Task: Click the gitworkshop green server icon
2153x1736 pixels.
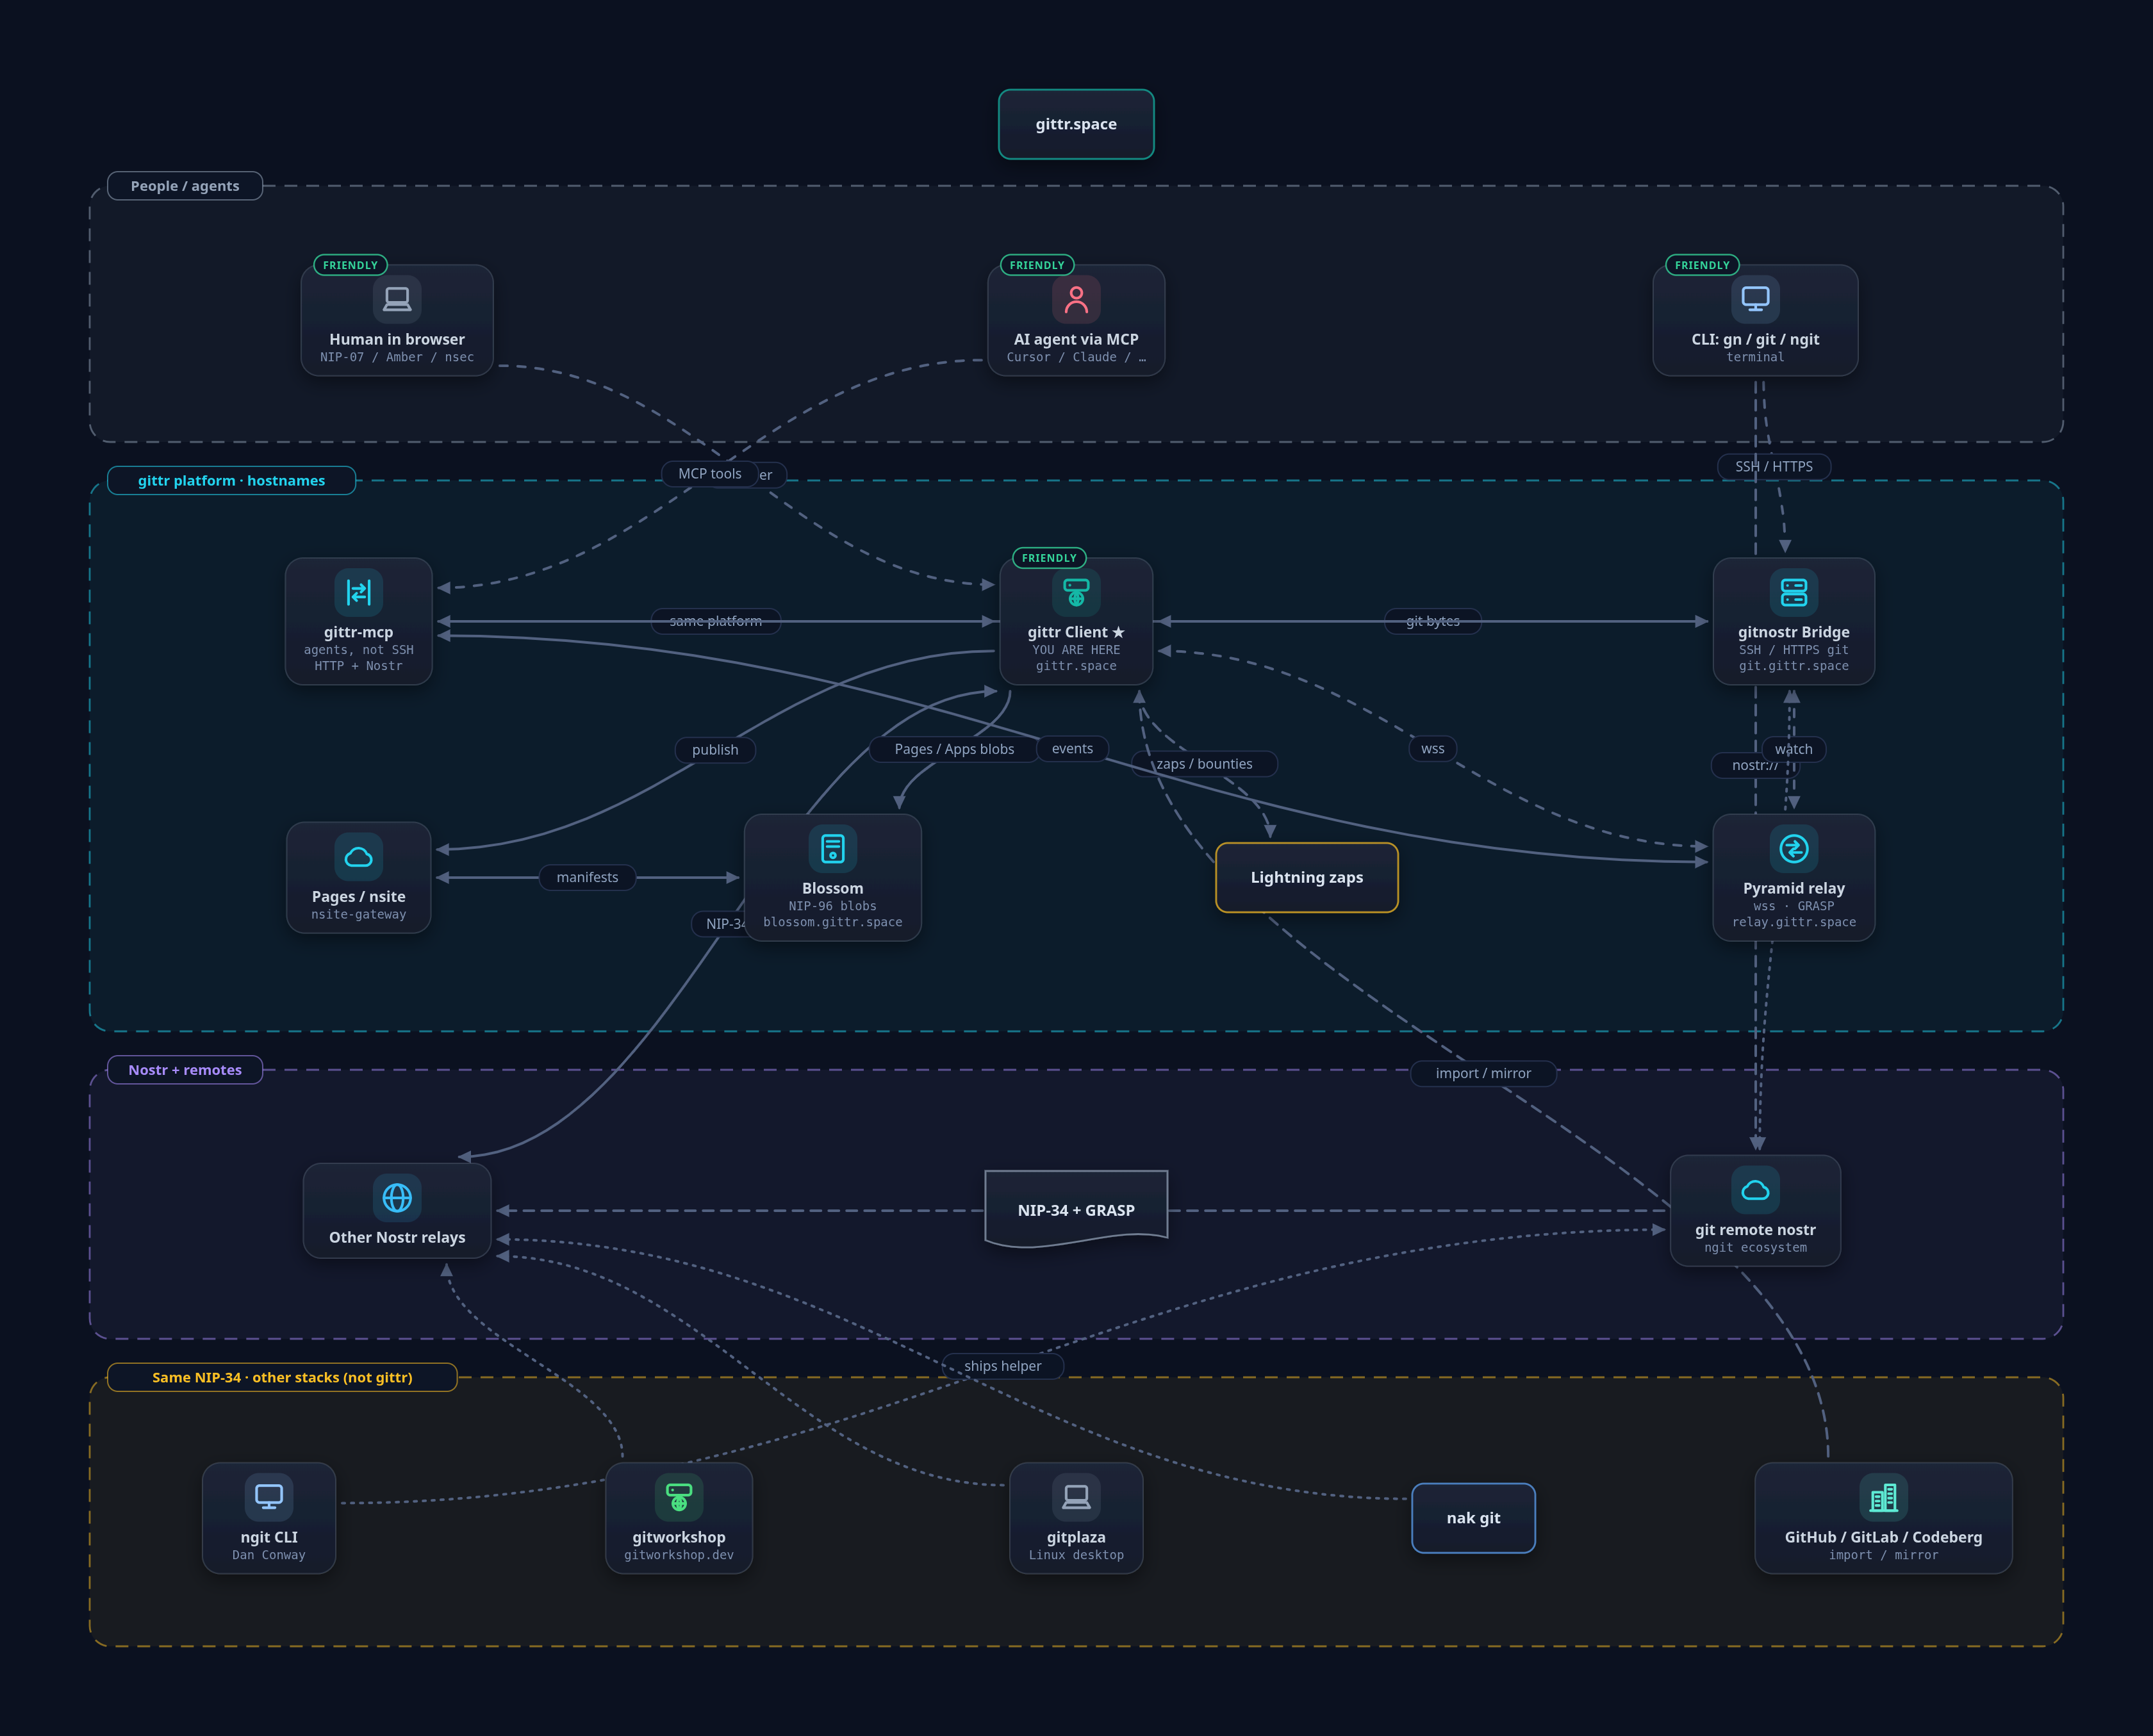Action: coord(679,1497)
